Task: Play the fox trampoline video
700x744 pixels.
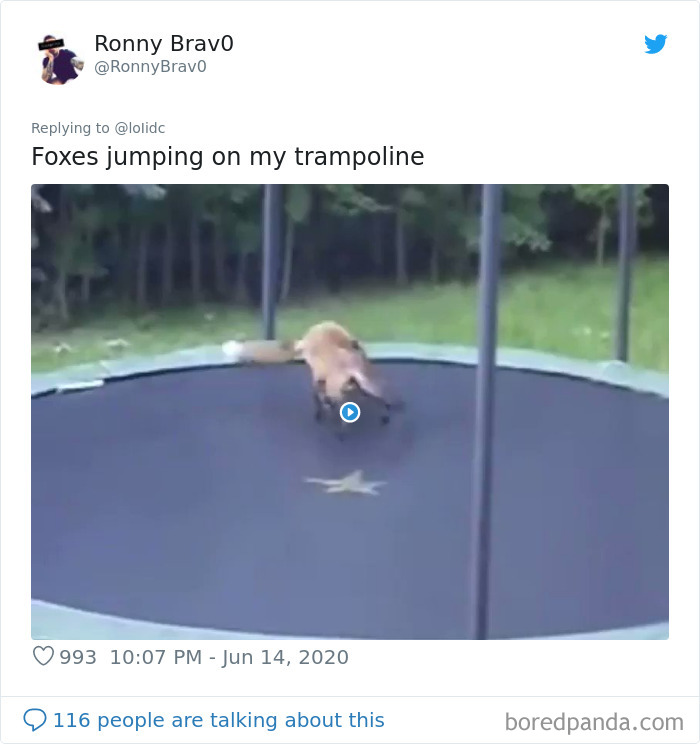Action: pyautogui.click(x=350, y=412)
